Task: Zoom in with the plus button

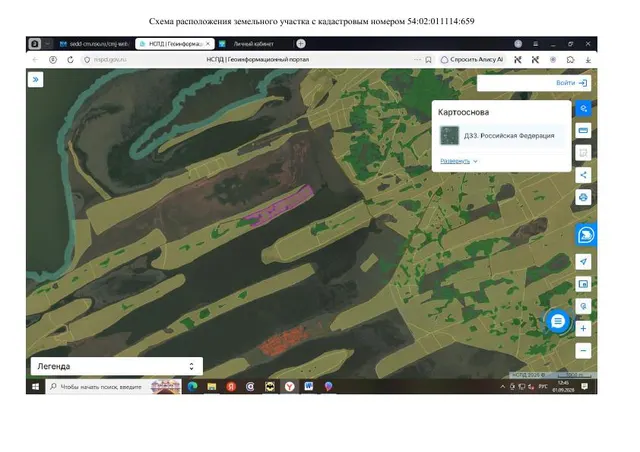Action: coord(583,328)
